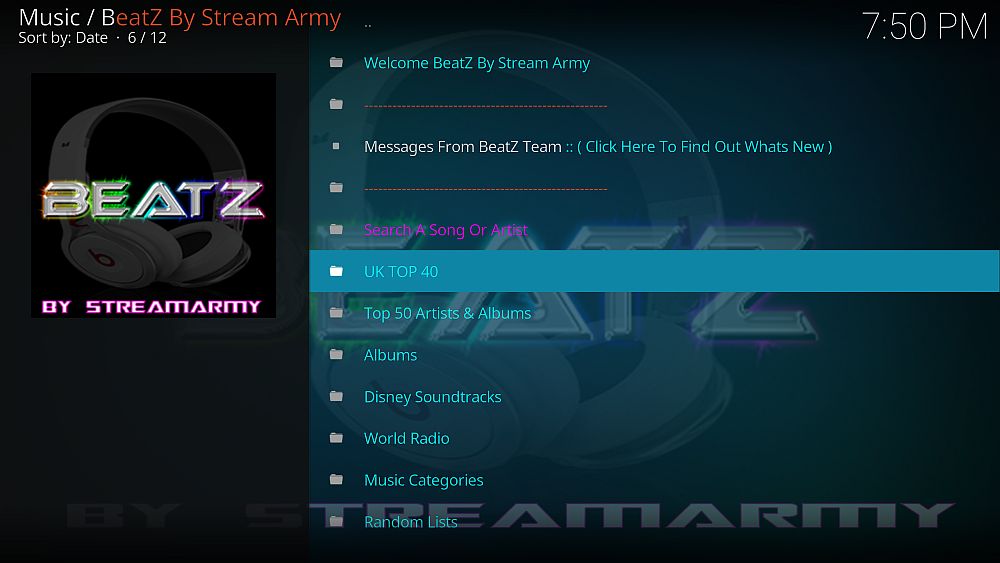Click small square icon beside Messages From BeatZ Team
Screen dimensions: 1000x563
tap(336, 146)
